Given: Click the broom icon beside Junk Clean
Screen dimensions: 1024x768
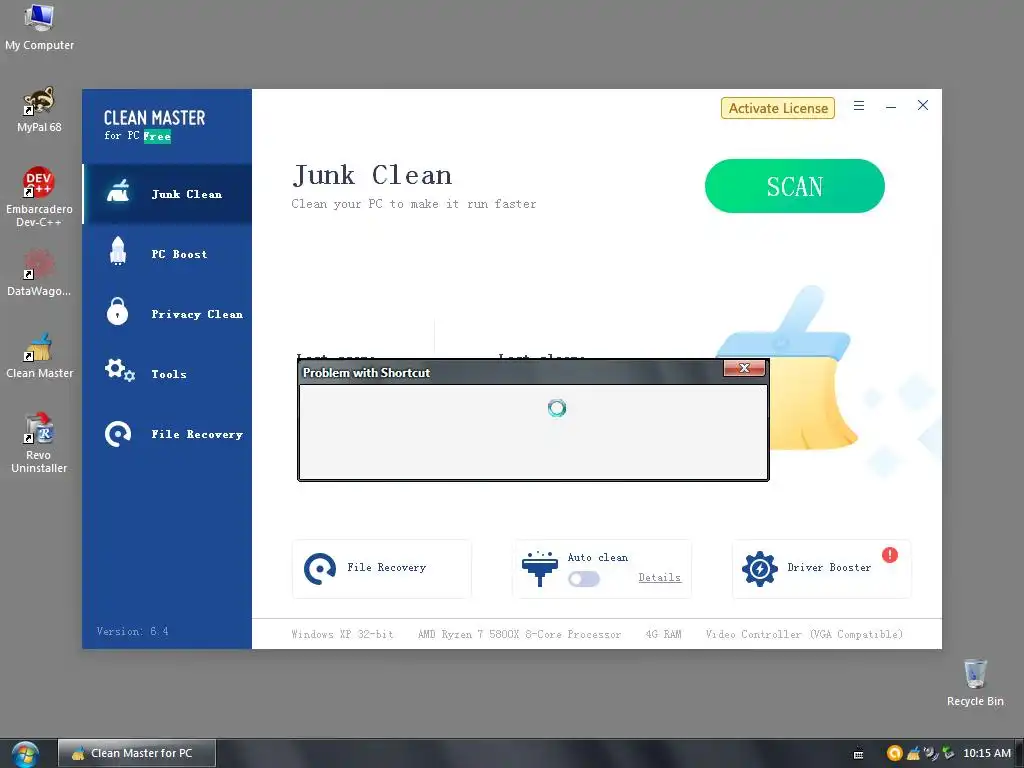Looking at the screenshot, I should pyautogui.click(x=118, y=191).
